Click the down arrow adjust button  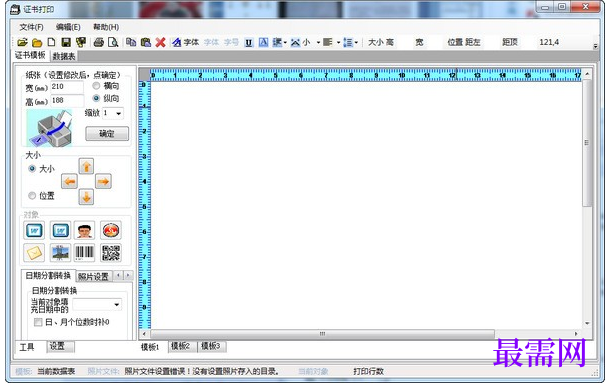point(86,197)
